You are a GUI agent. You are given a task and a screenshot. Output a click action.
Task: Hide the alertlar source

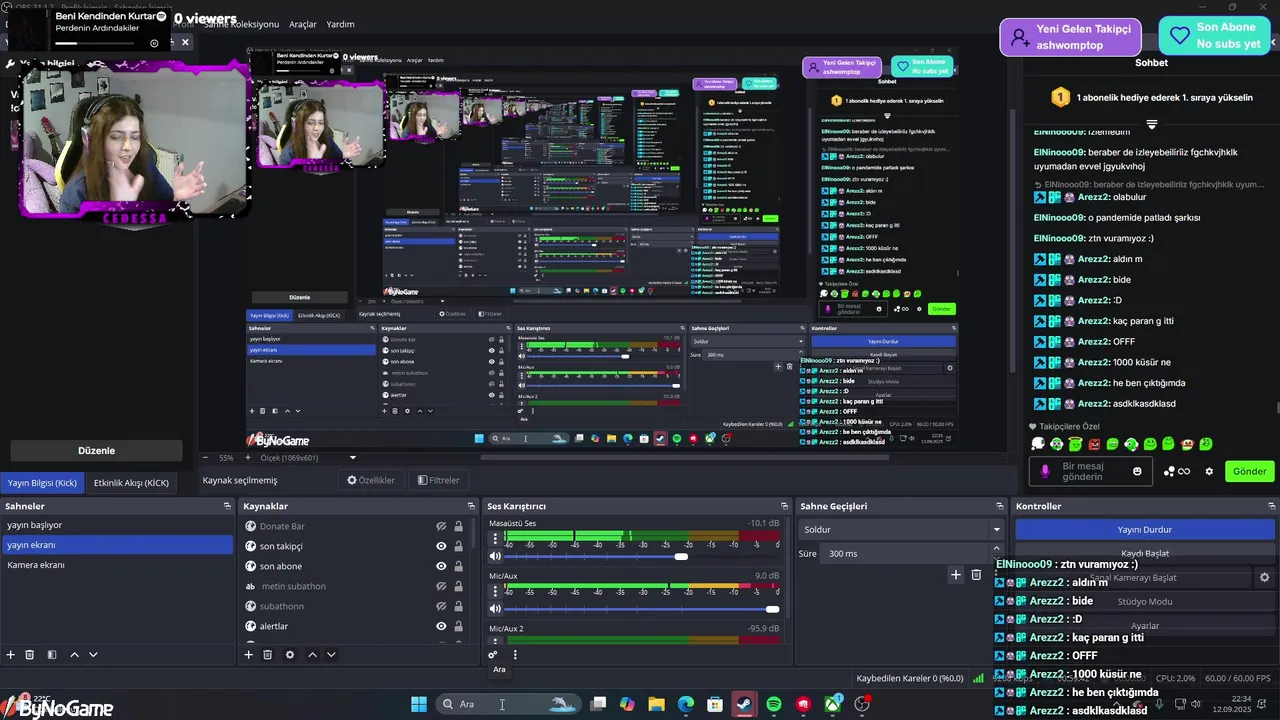(441, 626)
